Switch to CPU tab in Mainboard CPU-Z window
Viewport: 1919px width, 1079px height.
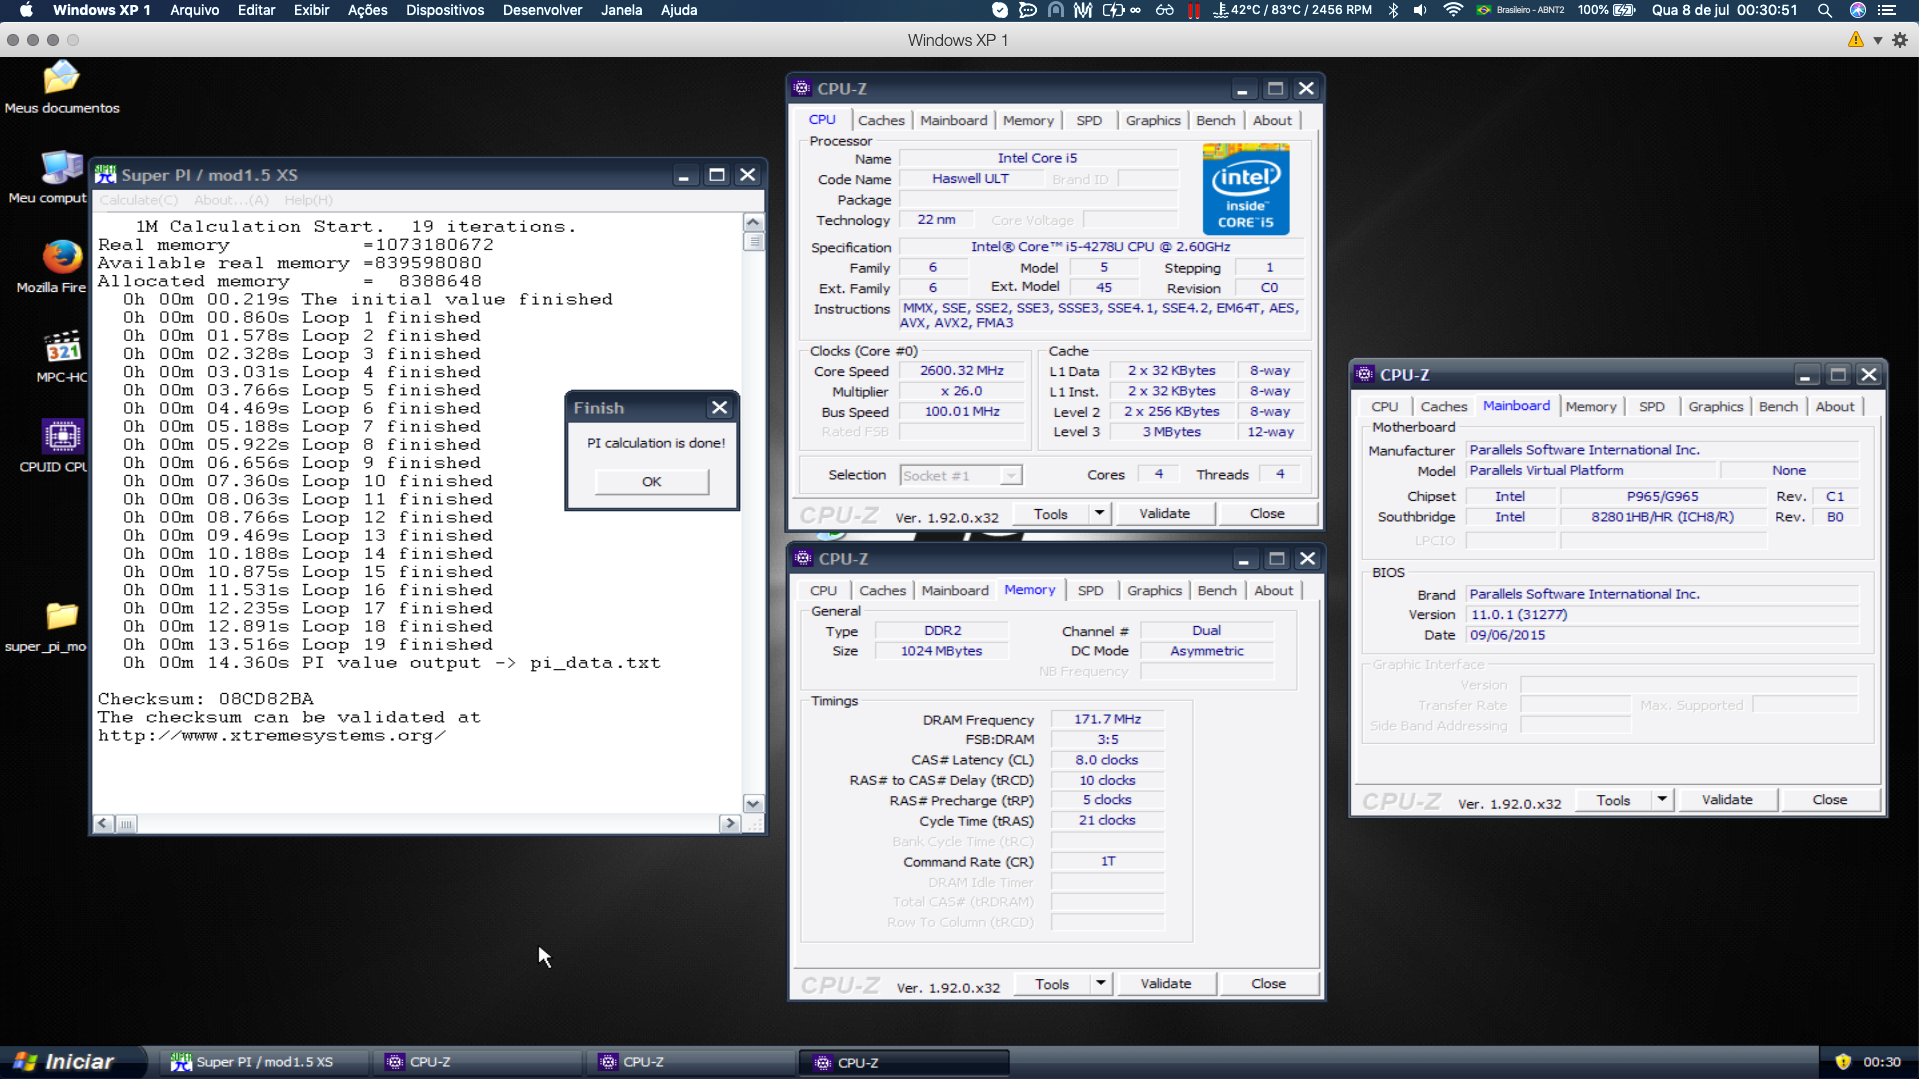(1384, 406)
